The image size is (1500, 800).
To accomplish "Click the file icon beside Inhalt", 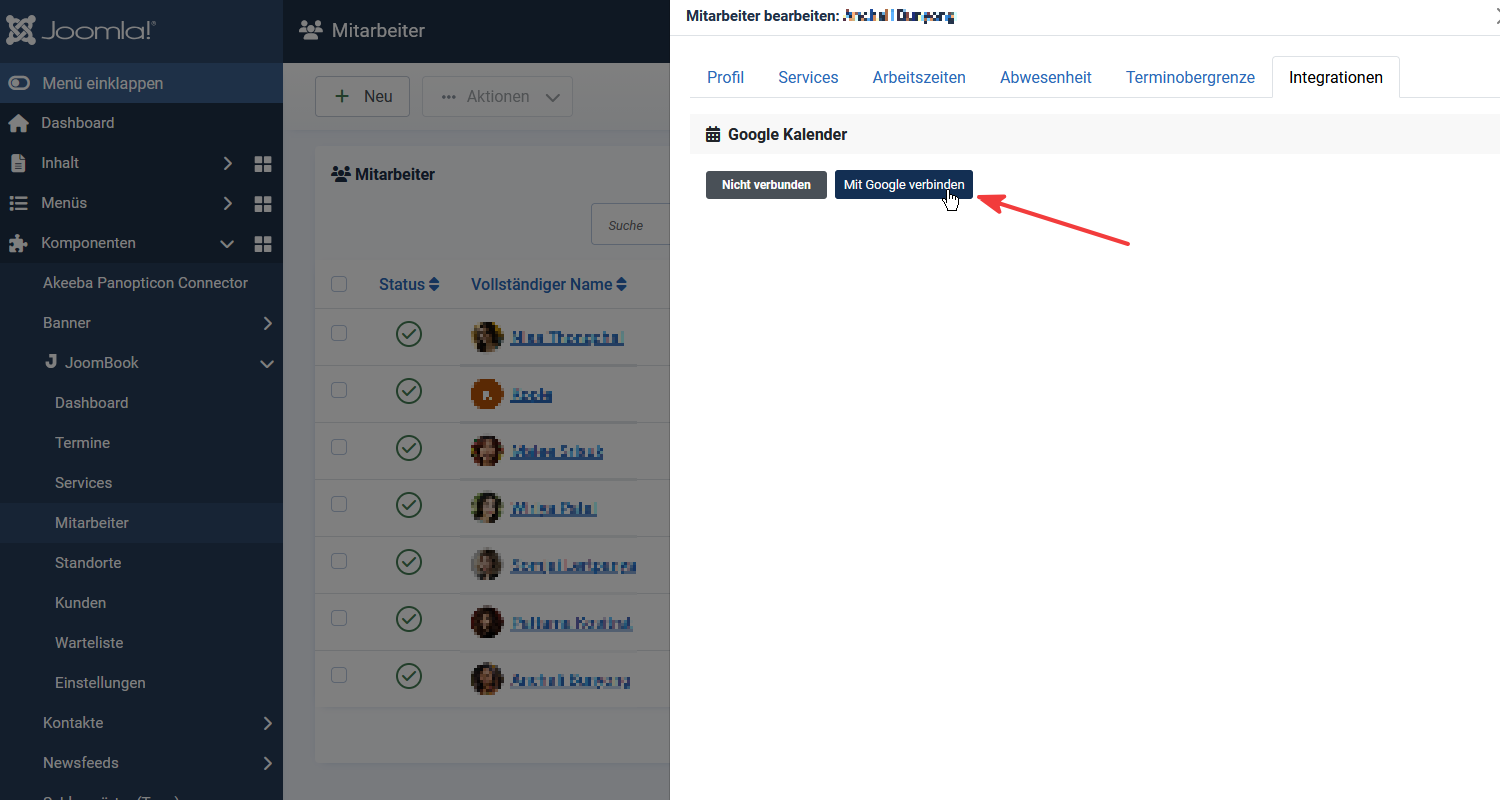I will click(x=18, y=163).
